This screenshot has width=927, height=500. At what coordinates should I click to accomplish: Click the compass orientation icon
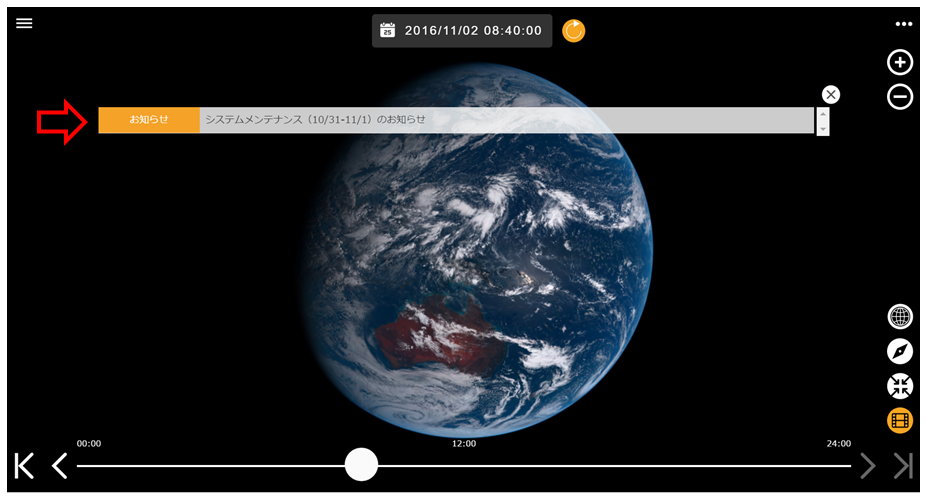(x=900, y=351)
